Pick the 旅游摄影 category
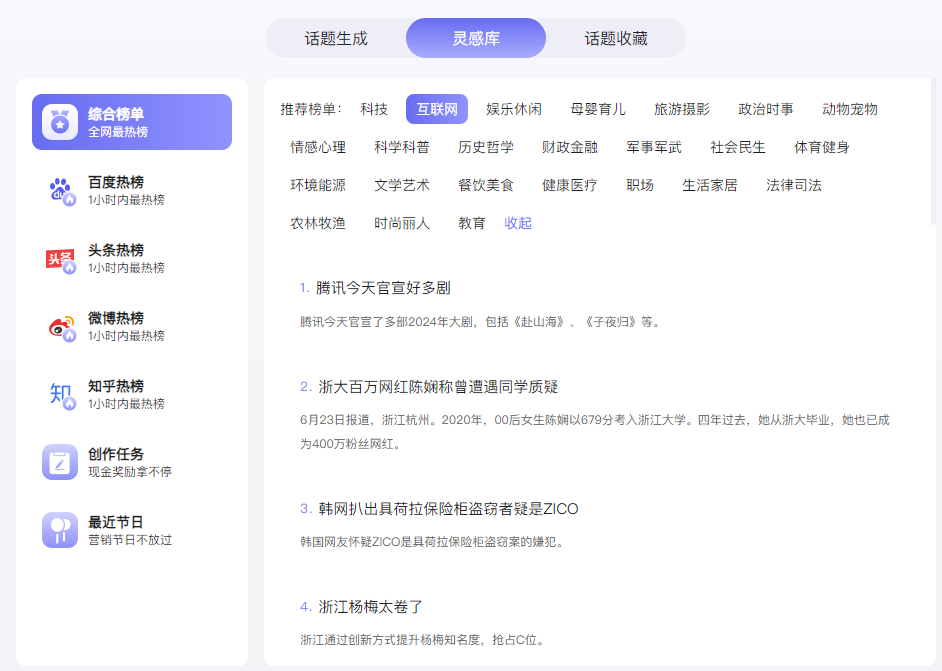Image resolution: width=942 pixels, height=671 pixels. [x=682, y=109]
